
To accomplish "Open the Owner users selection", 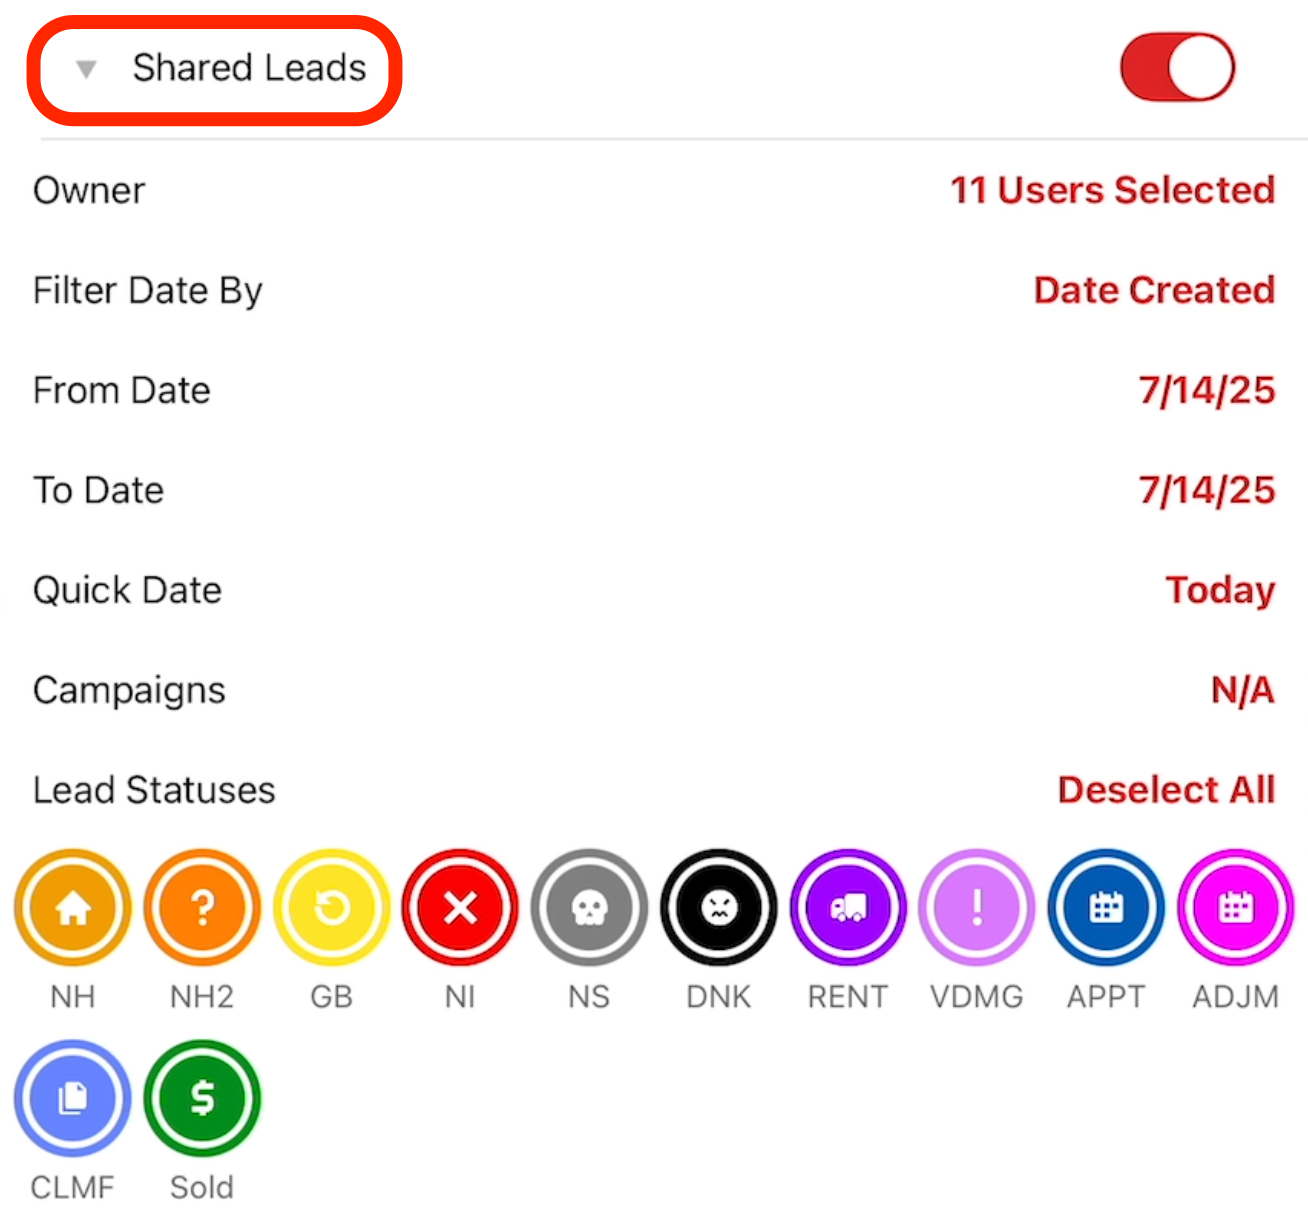I will 1112,190.
